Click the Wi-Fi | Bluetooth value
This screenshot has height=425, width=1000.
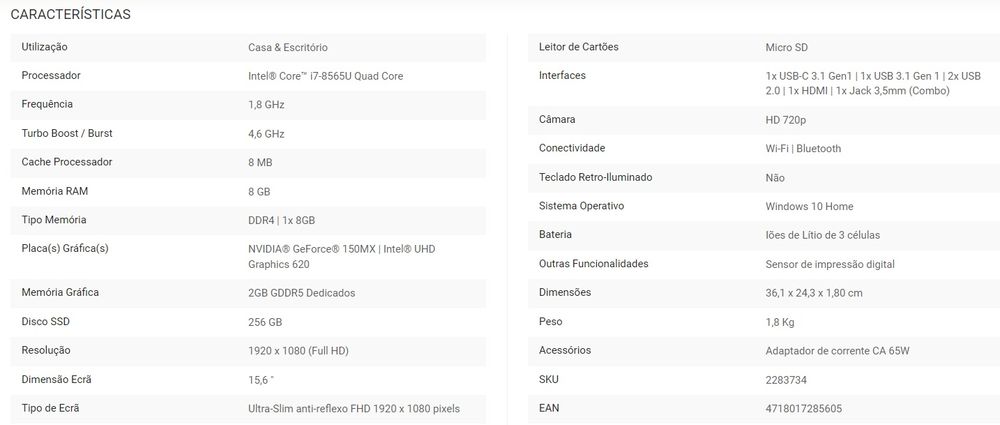(803, 148)
